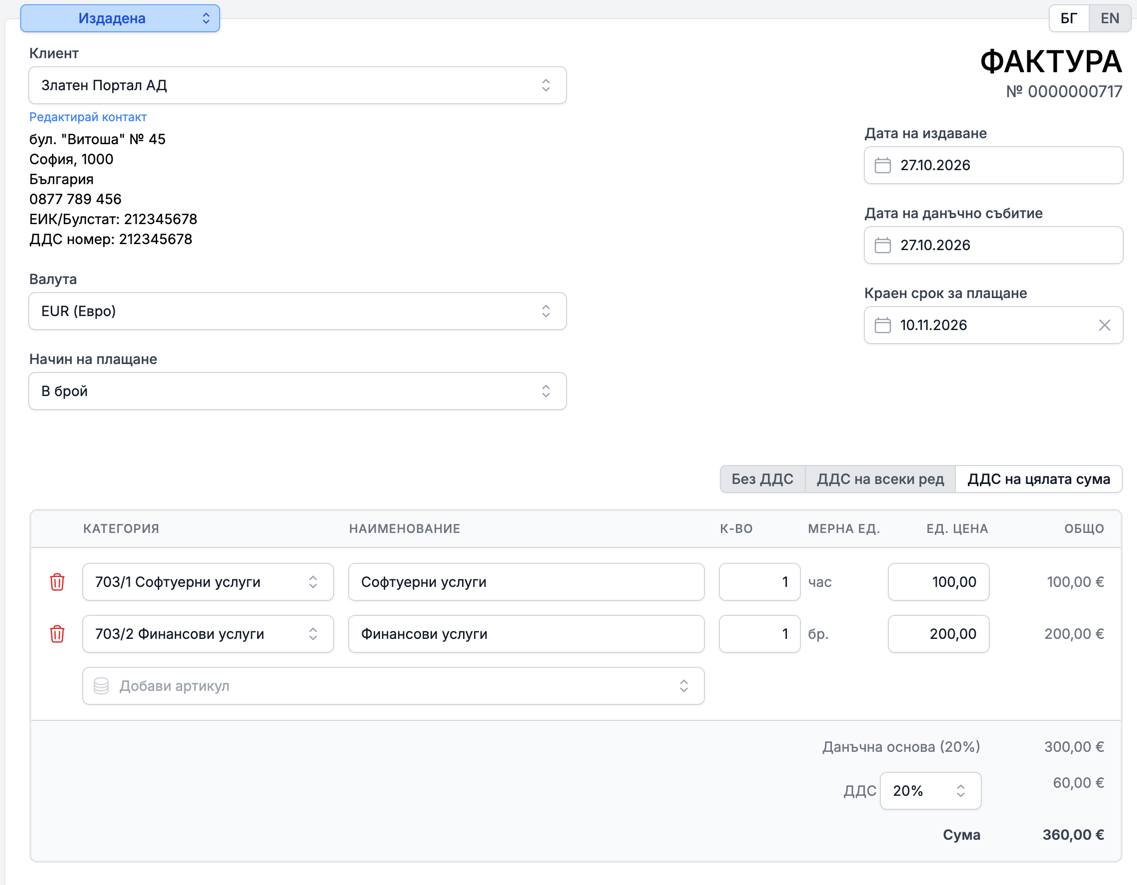The height and width of the screenshot is (885, 1137).
Task: Edit name field of Финансови услуги row
Action: pyautogui.click(x=526, y=634)
